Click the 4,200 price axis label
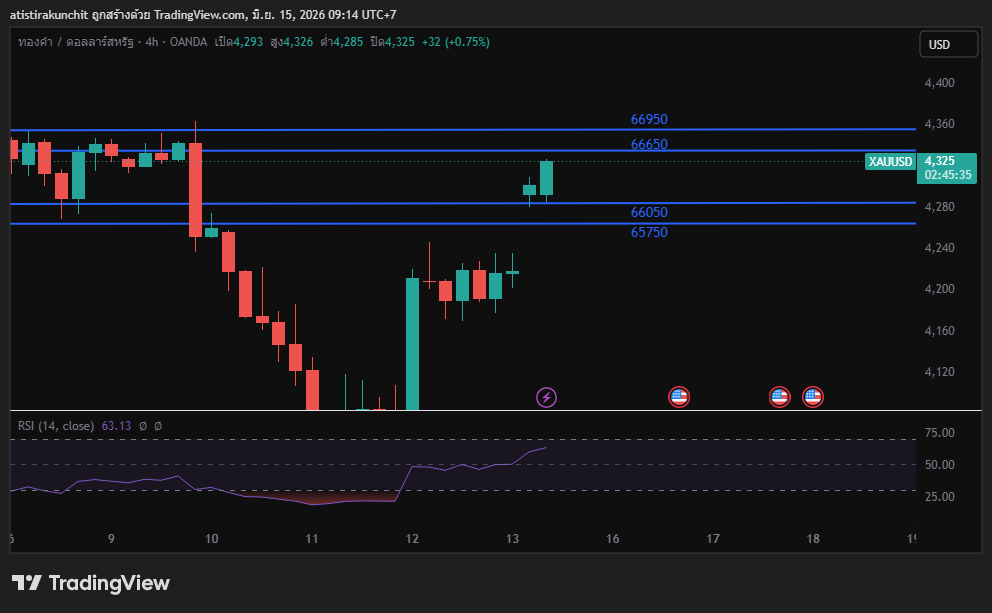The image size is (992, 613). (939, 289)
